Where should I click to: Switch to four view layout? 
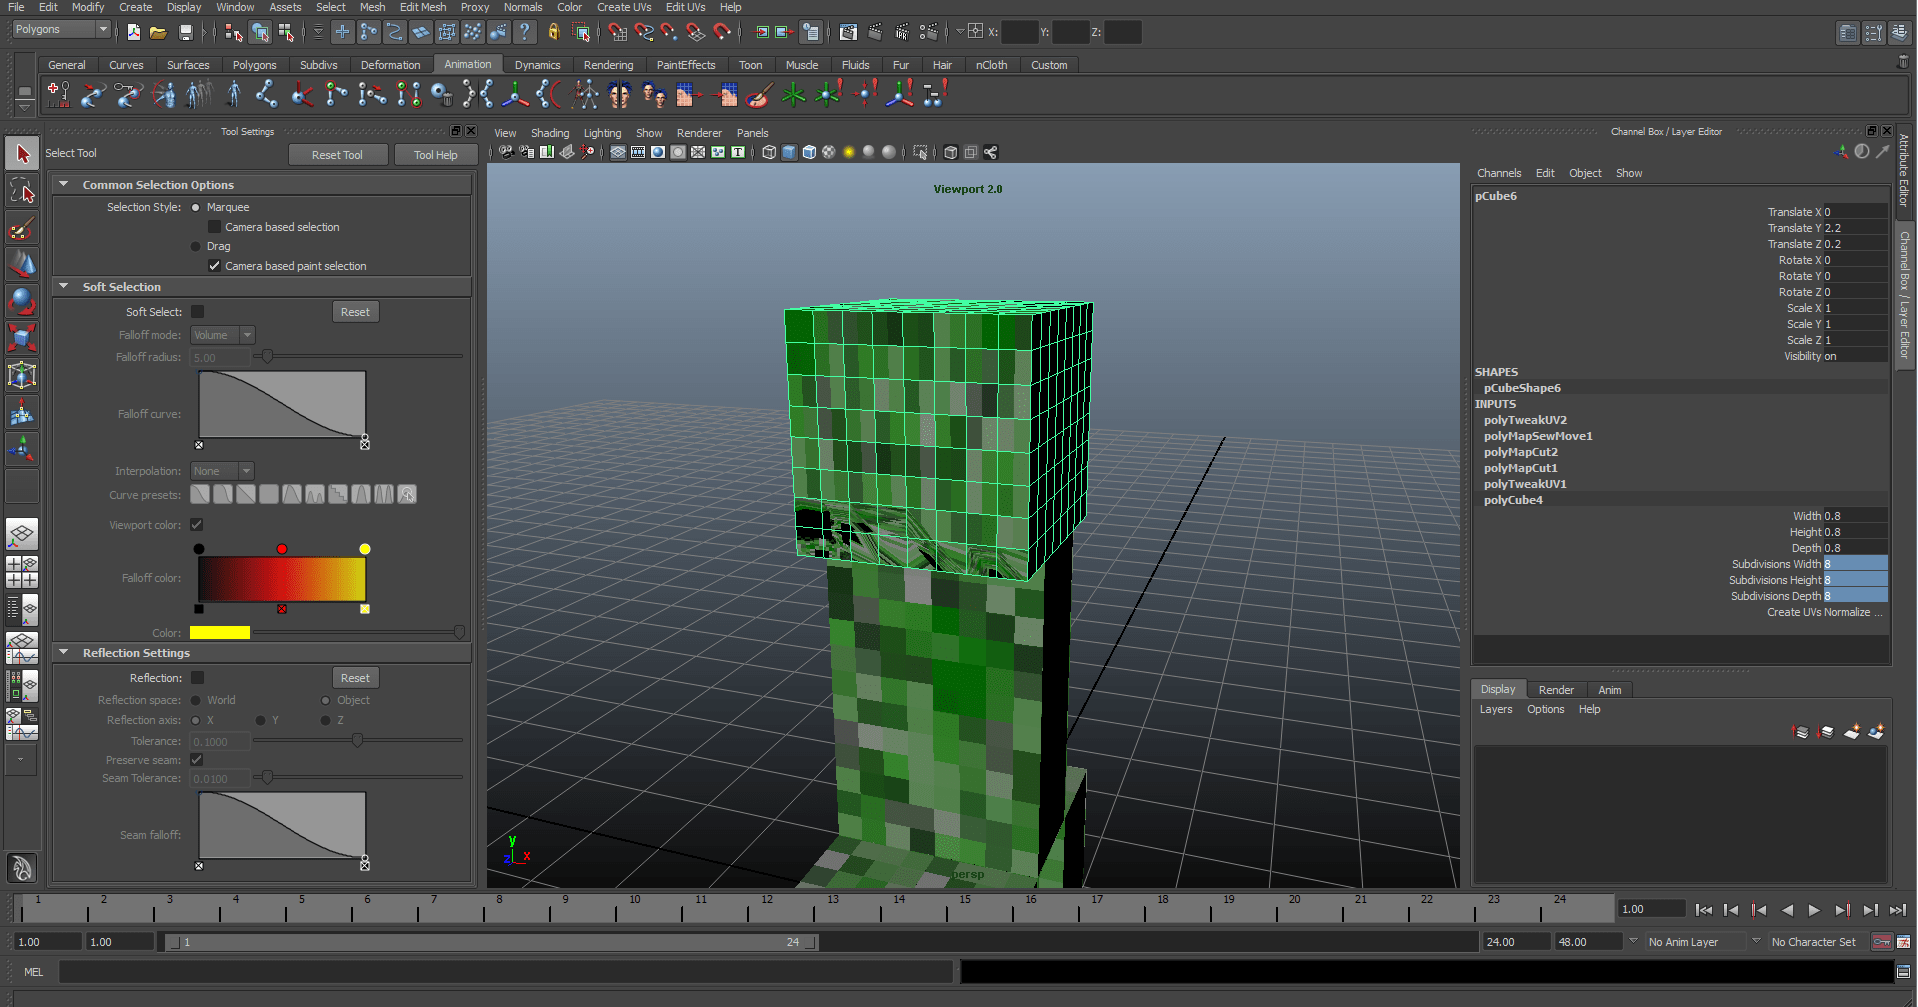[22, 571]
